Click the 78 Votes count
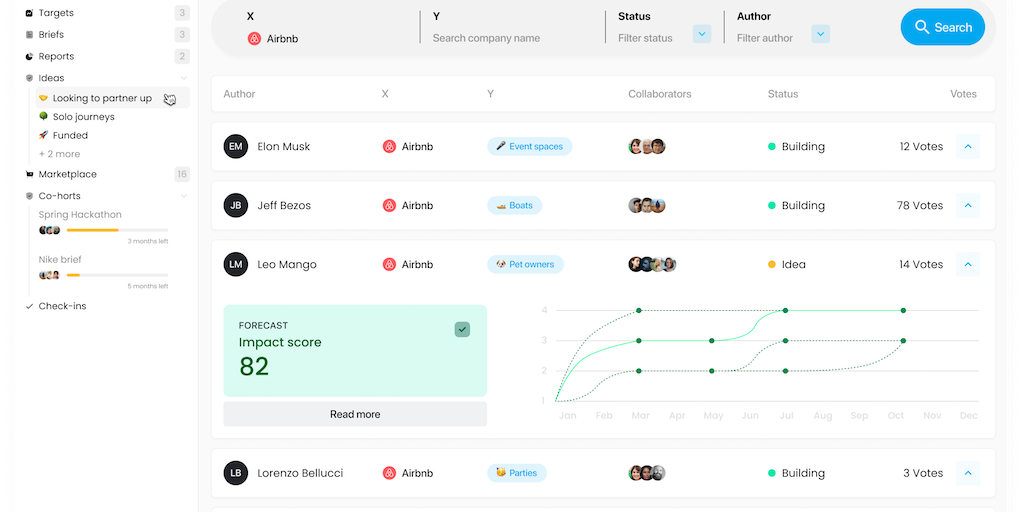Image resolution: width=1024 pixels, height=512 pixels. (x=920, y=205)
